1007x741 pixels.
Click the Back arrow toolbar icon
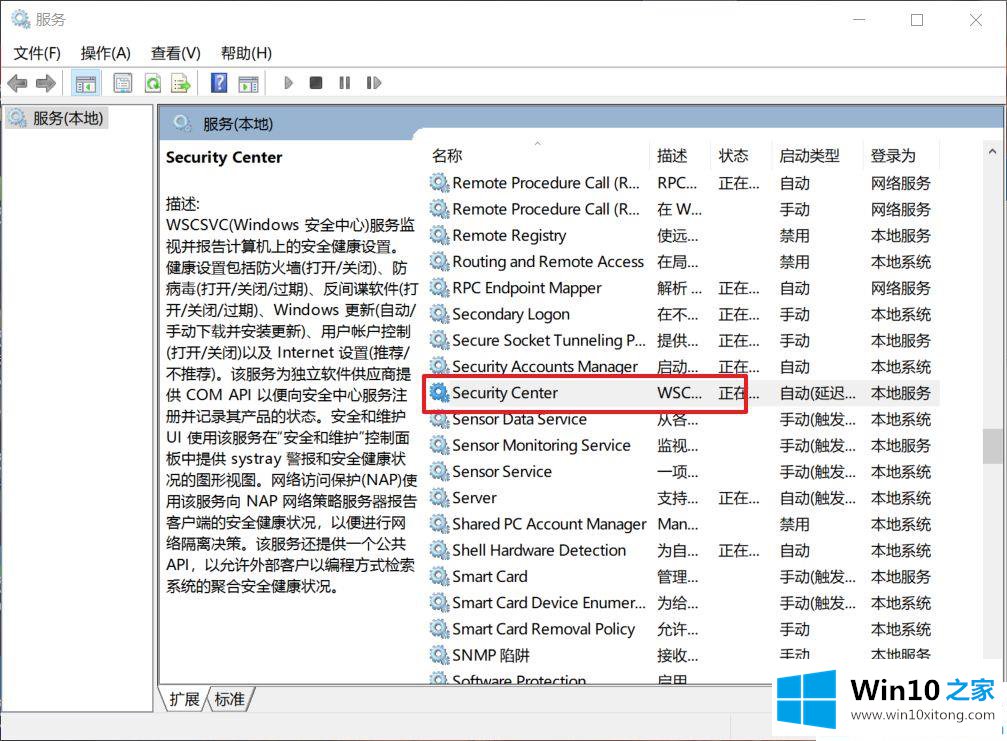17,83
